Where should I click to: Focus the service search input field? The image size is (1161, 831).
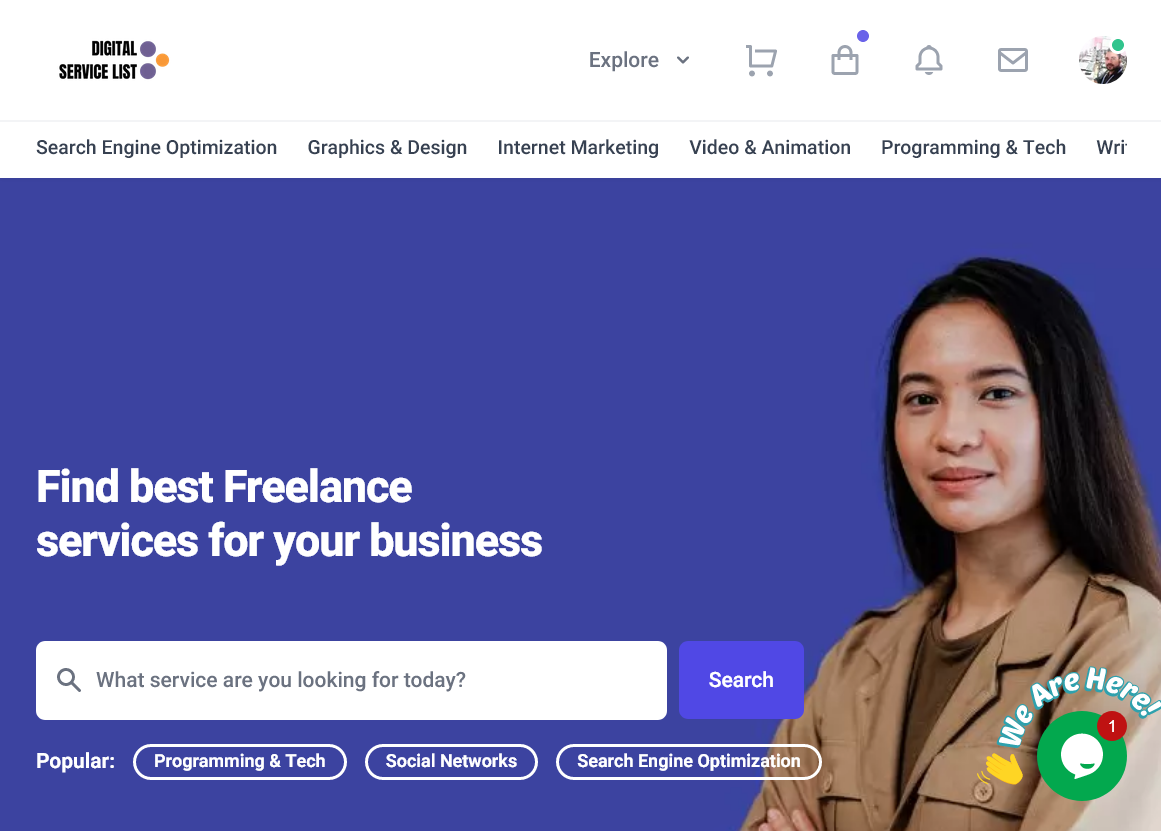(x=351, y=680)
